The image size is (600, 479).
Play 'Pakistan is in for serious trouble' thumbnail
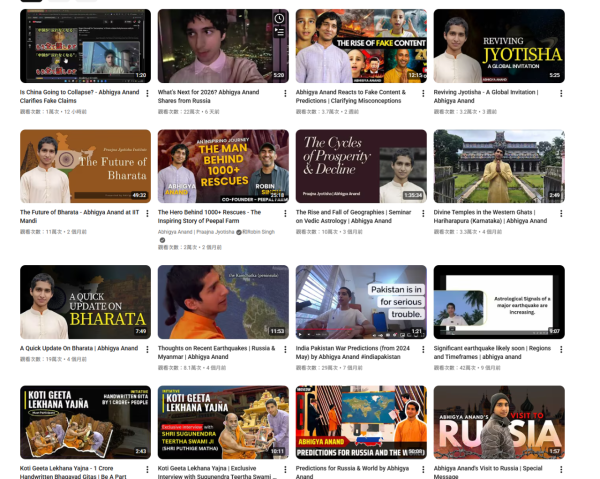pyautogui.click(x=361, y=301)
